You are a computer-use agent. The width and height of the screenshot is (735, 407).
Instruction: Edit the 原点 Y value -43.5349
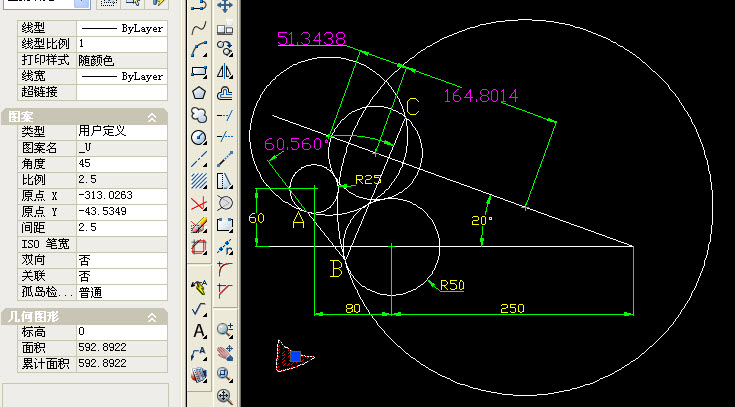[122, 211]
